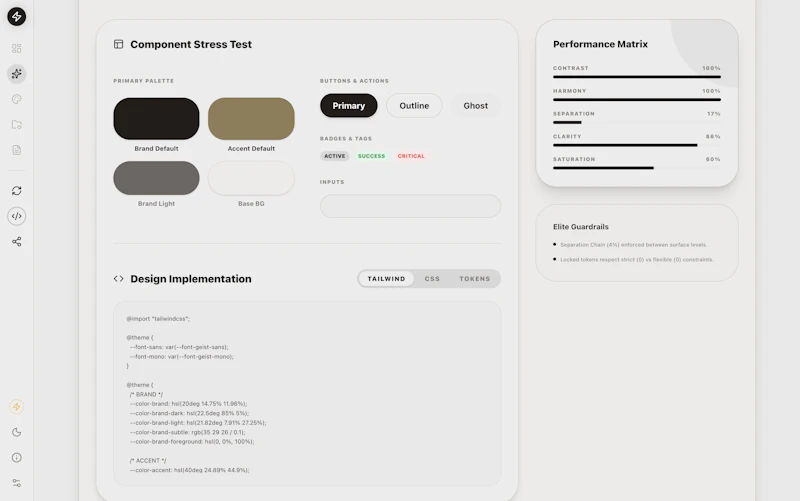This screenshot has width=800, height=501.
Task: Toggle dark mode with the moon icon
Action: tap(17, 432)
